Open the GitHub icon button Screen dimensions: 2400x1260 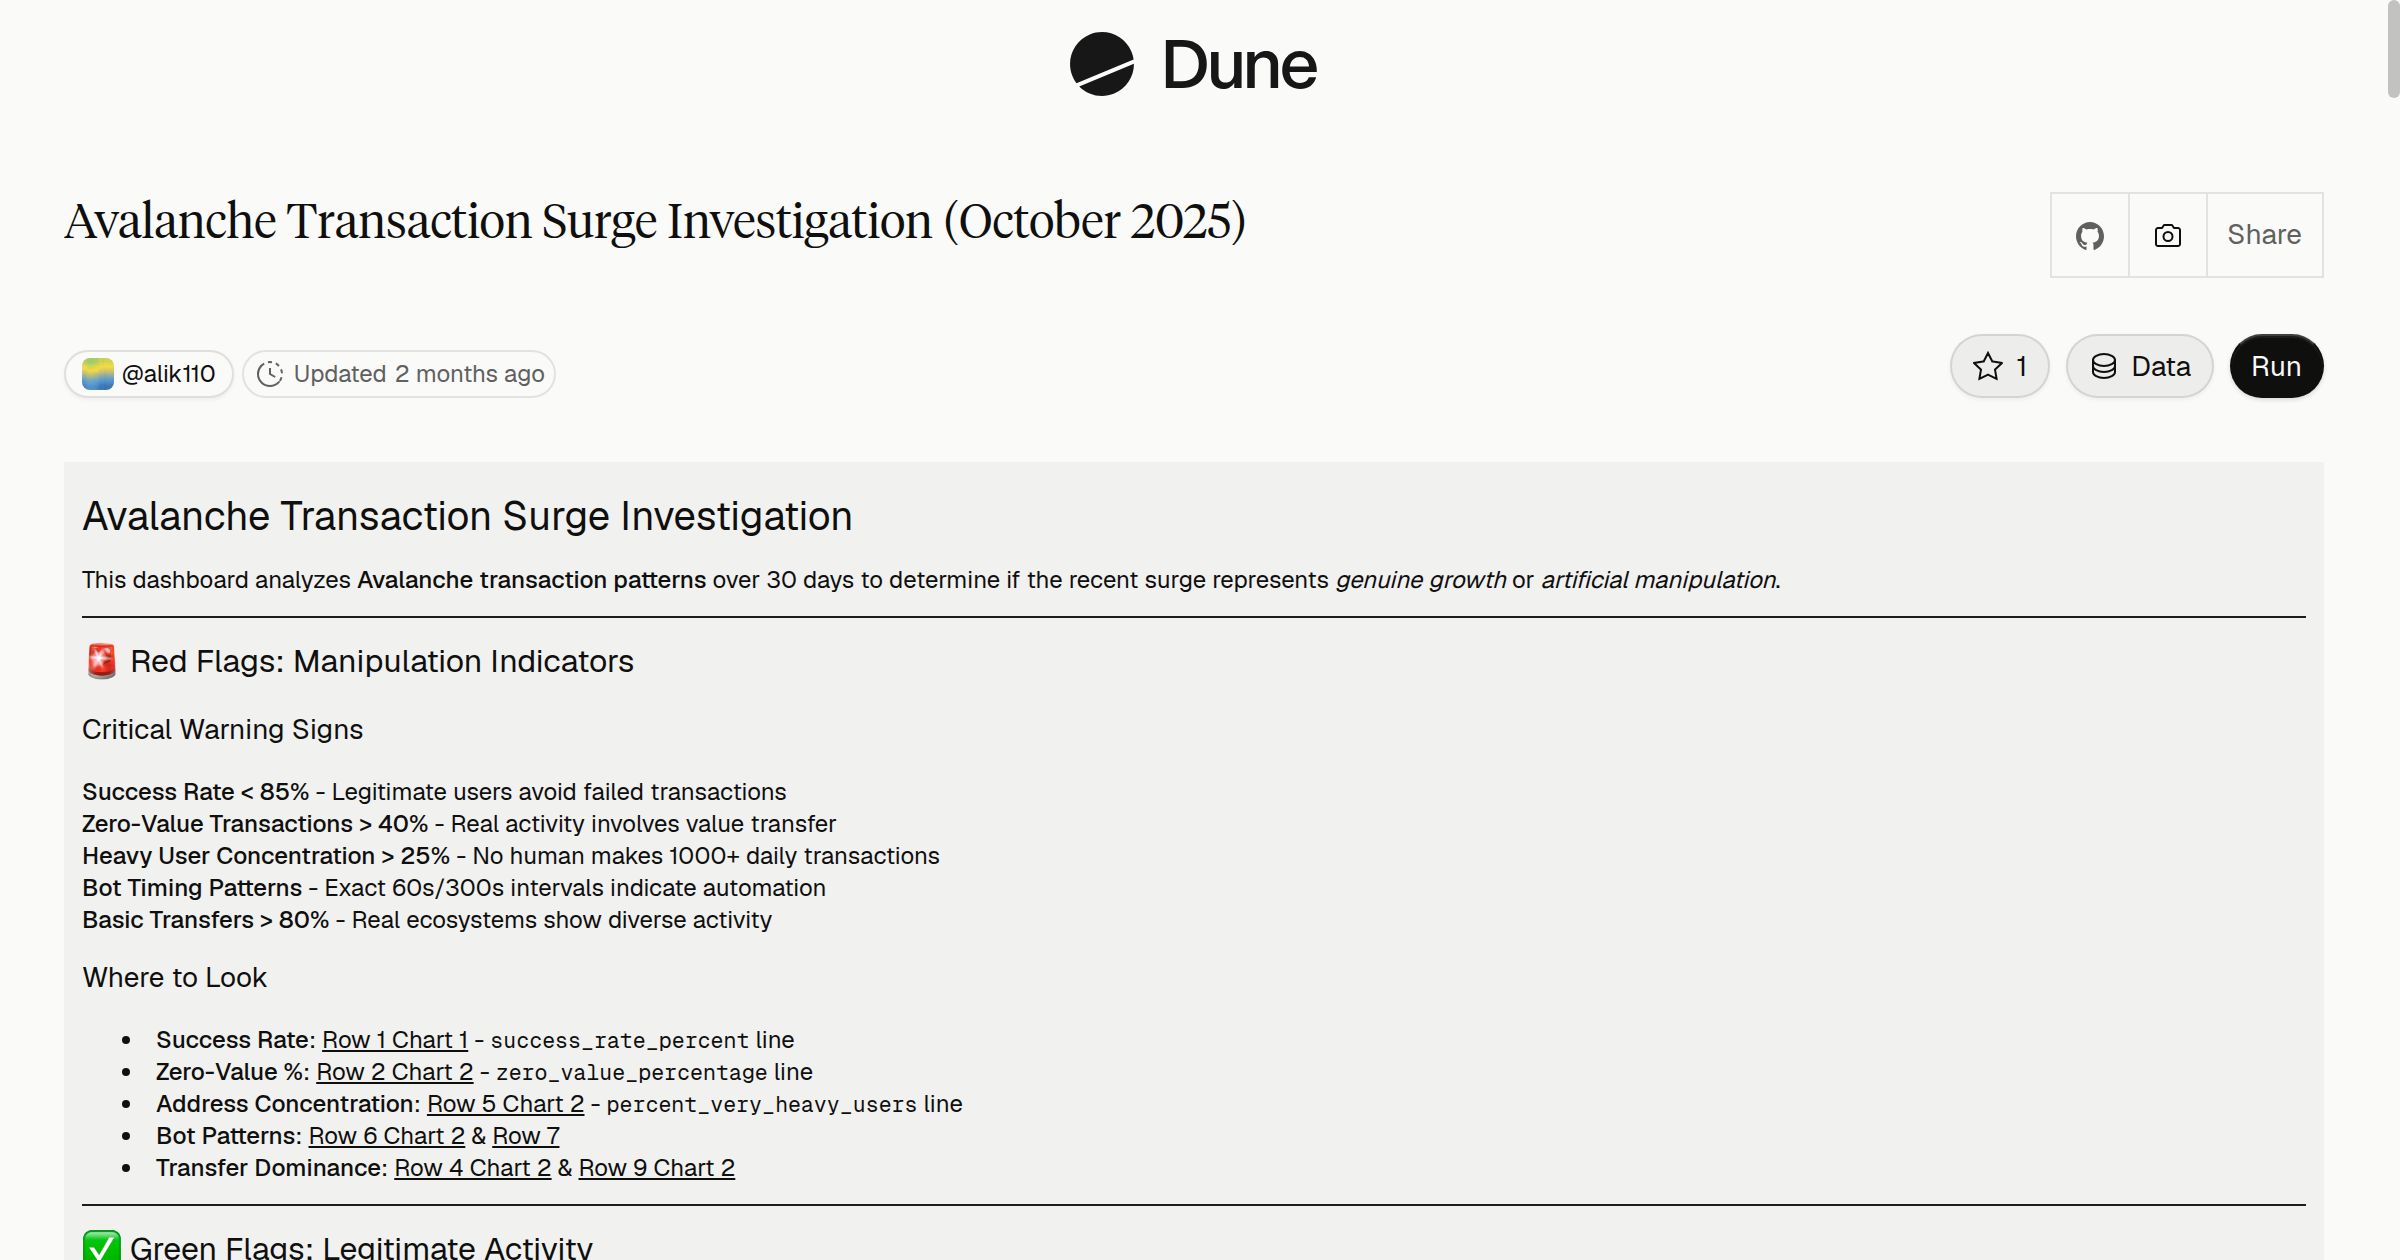[x=2090, y=235]
